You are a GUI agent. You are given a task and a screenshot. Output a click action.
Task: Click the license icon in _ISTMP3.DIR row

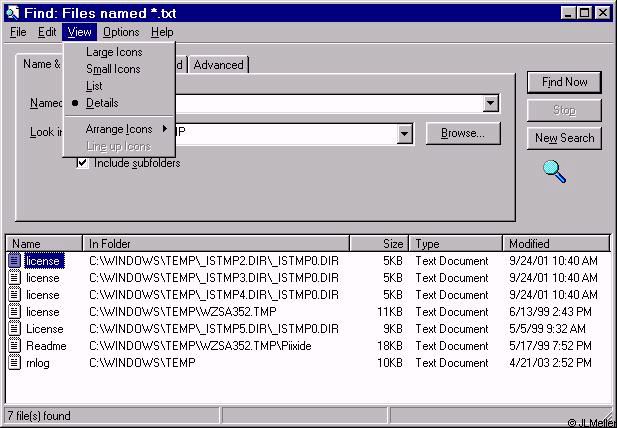(x=15, y=278)
